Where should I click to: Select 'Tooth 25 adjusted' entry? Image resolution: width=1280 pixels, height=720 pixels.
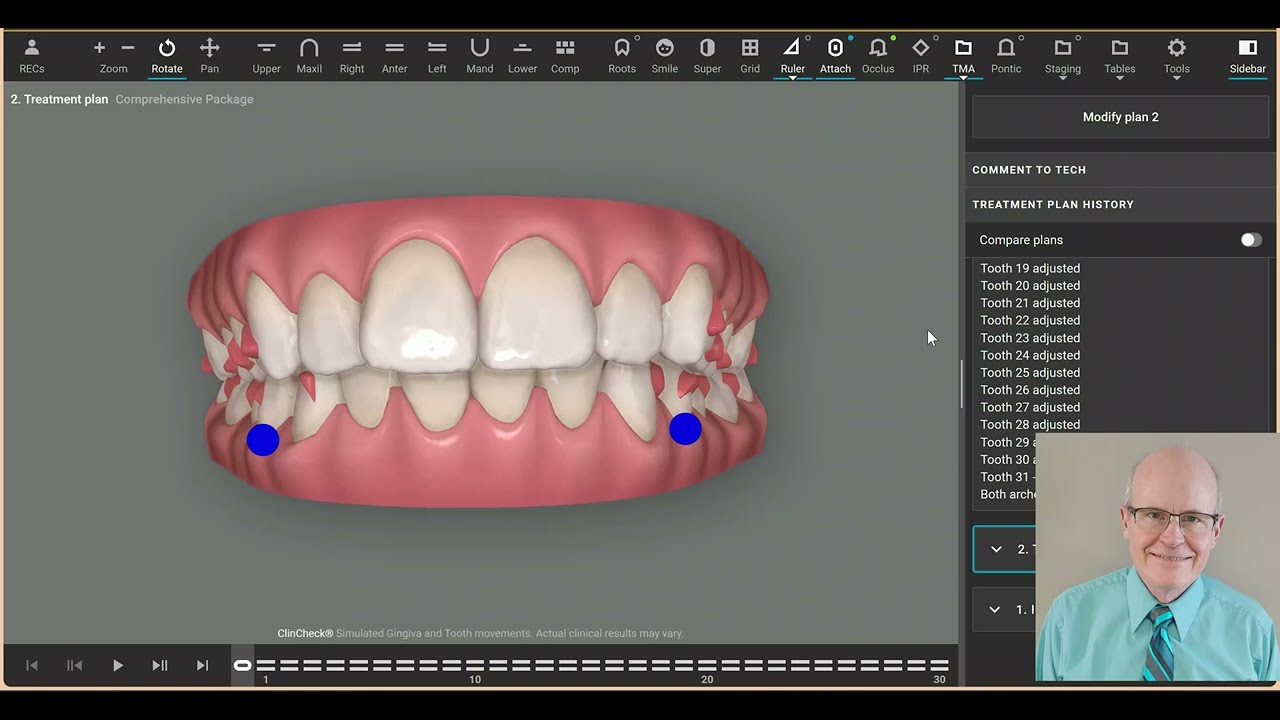tap(1030, 372)
